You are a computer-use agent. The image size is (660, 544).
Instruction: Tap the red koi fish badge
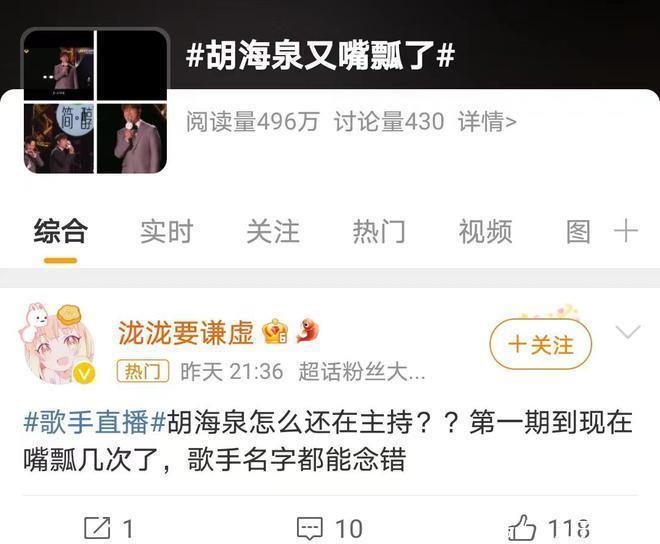point(308,331)
